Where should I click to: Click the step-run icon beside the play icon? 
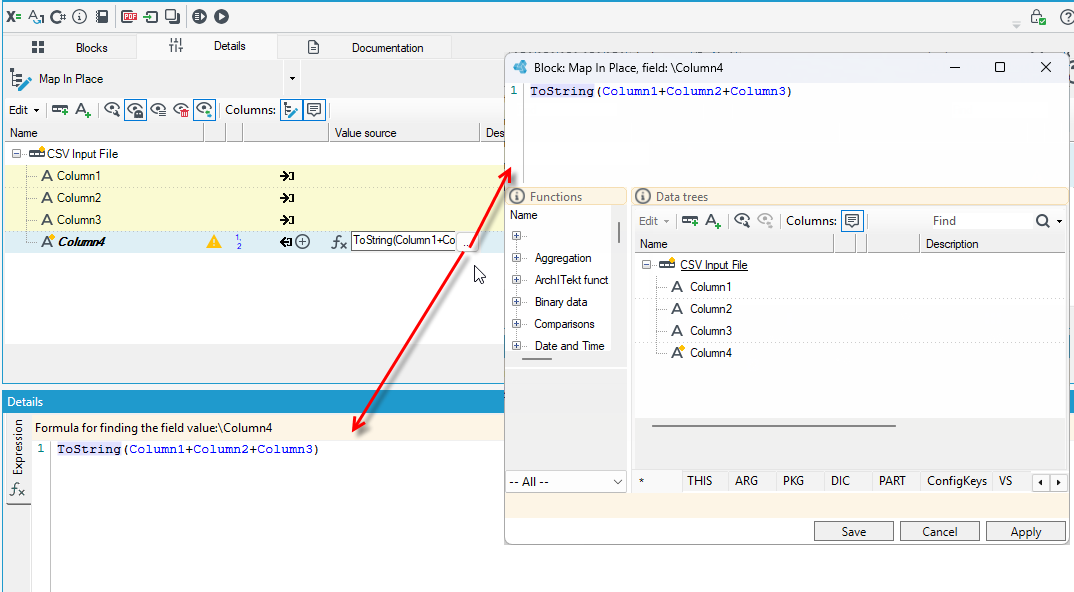199,16
